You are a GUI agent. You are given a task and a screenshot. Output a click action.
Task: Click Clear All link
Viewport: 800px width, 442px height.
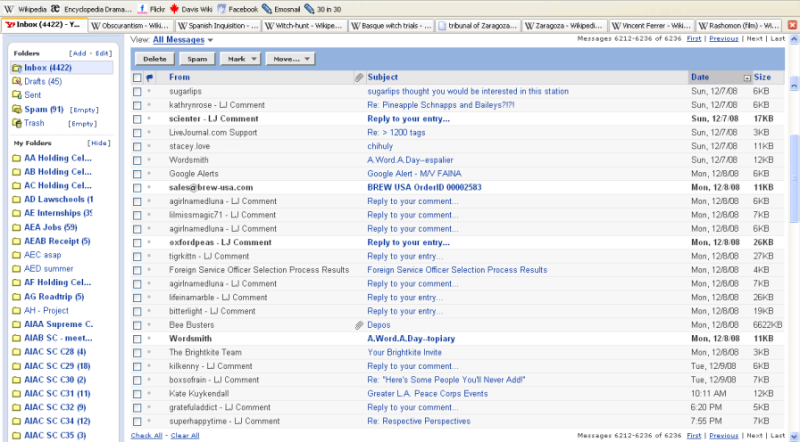click(185, 435)
